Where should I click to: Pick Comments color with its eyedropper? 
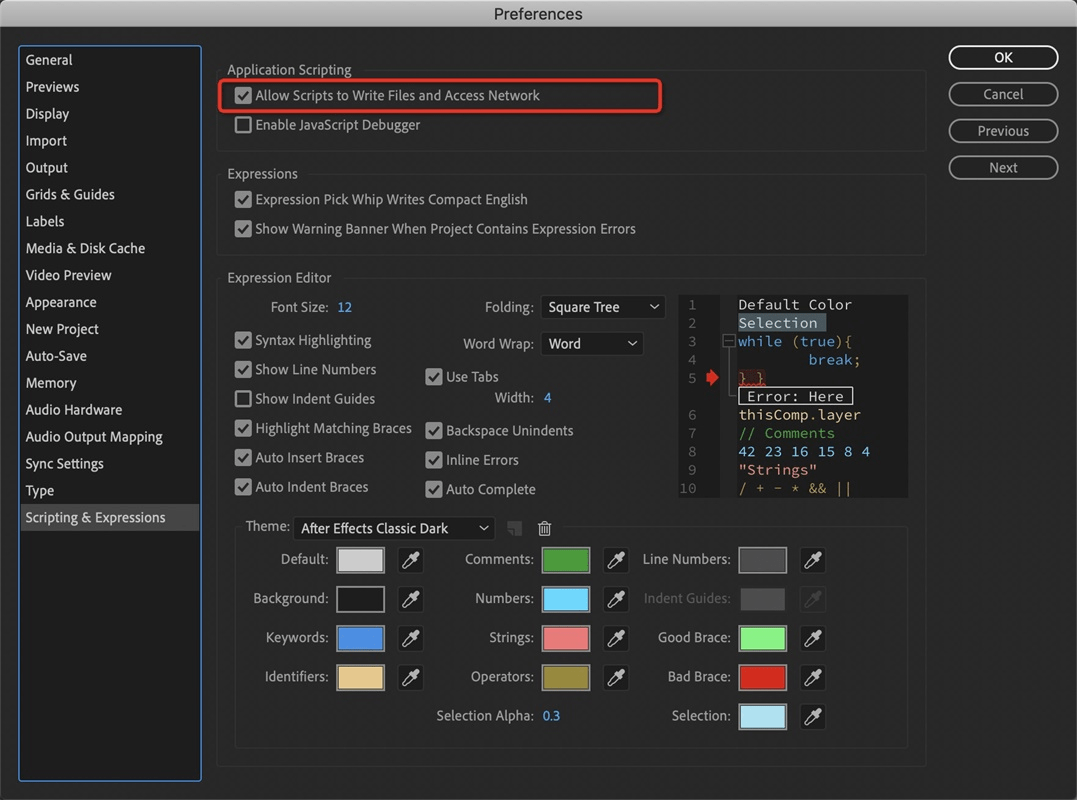click(616, 560)
